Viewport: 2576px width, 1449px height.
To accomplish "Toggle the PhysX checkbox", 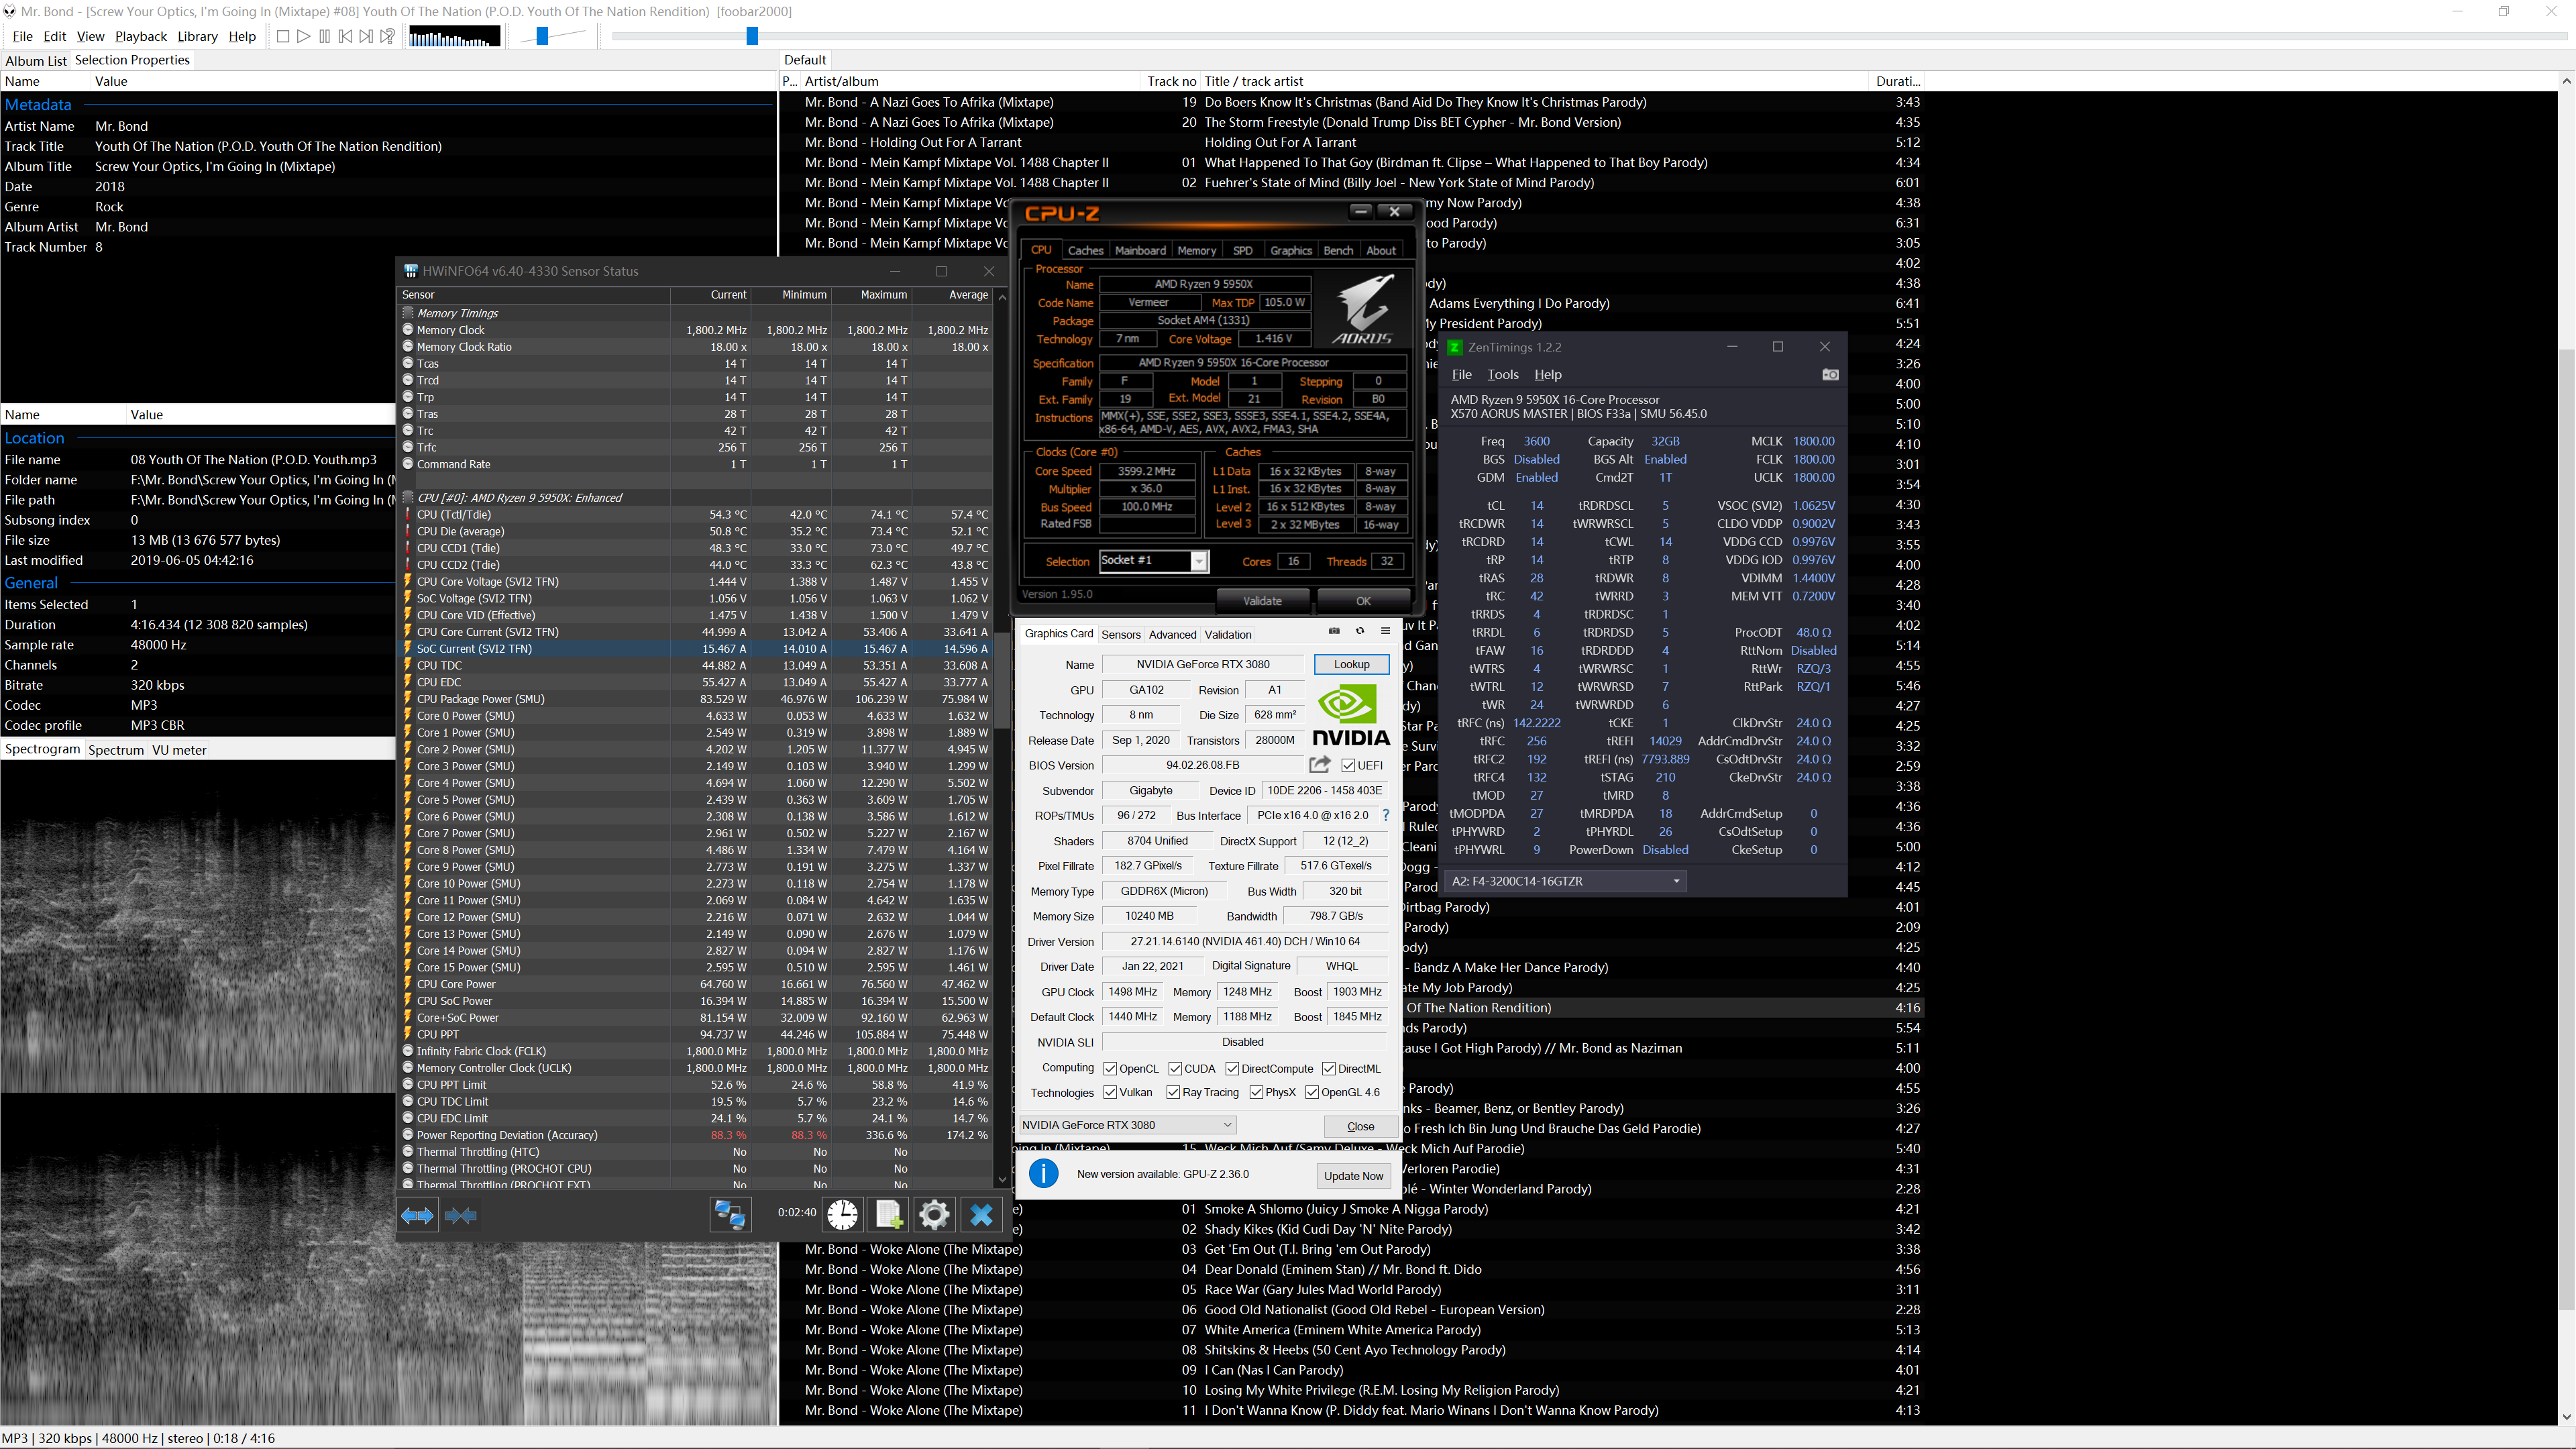I will pos(1256,1093).
